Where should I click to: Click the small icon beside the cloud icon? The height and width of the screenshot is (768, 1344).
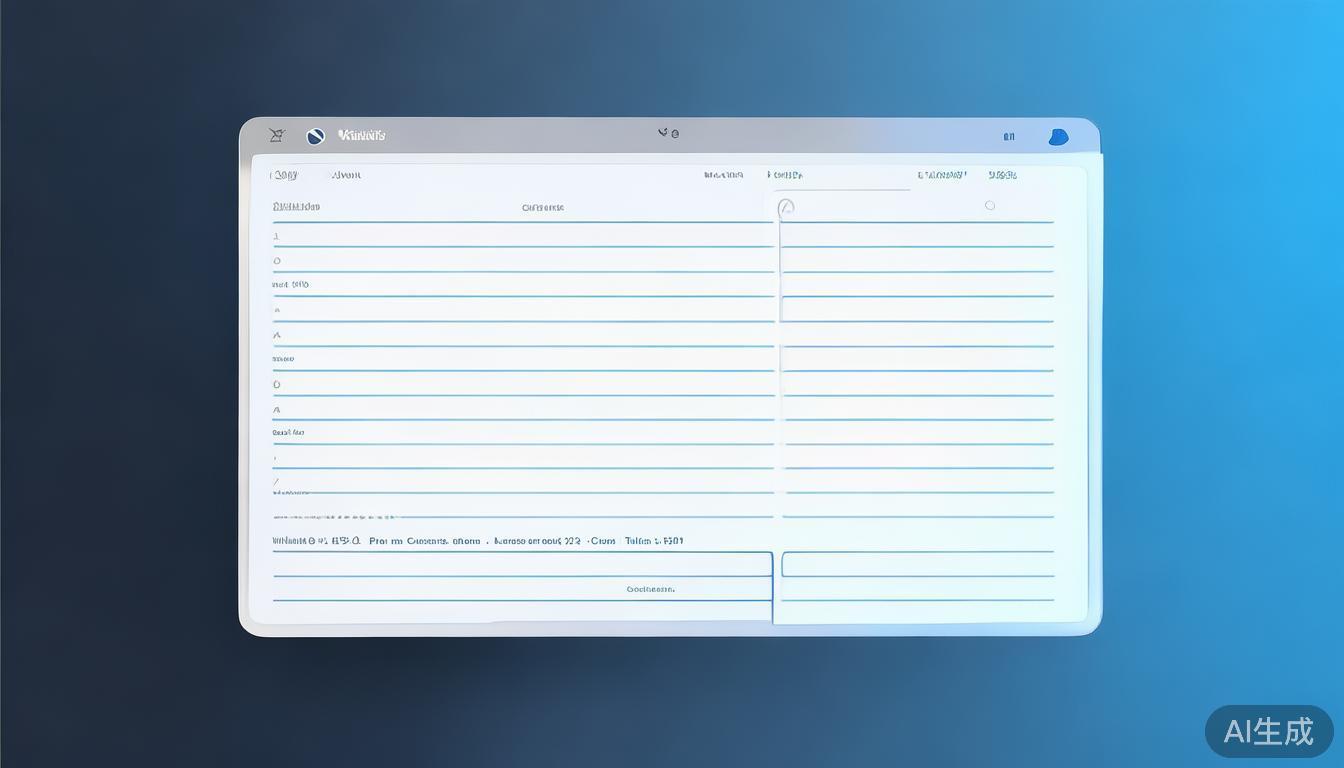tap(1009, 137)
